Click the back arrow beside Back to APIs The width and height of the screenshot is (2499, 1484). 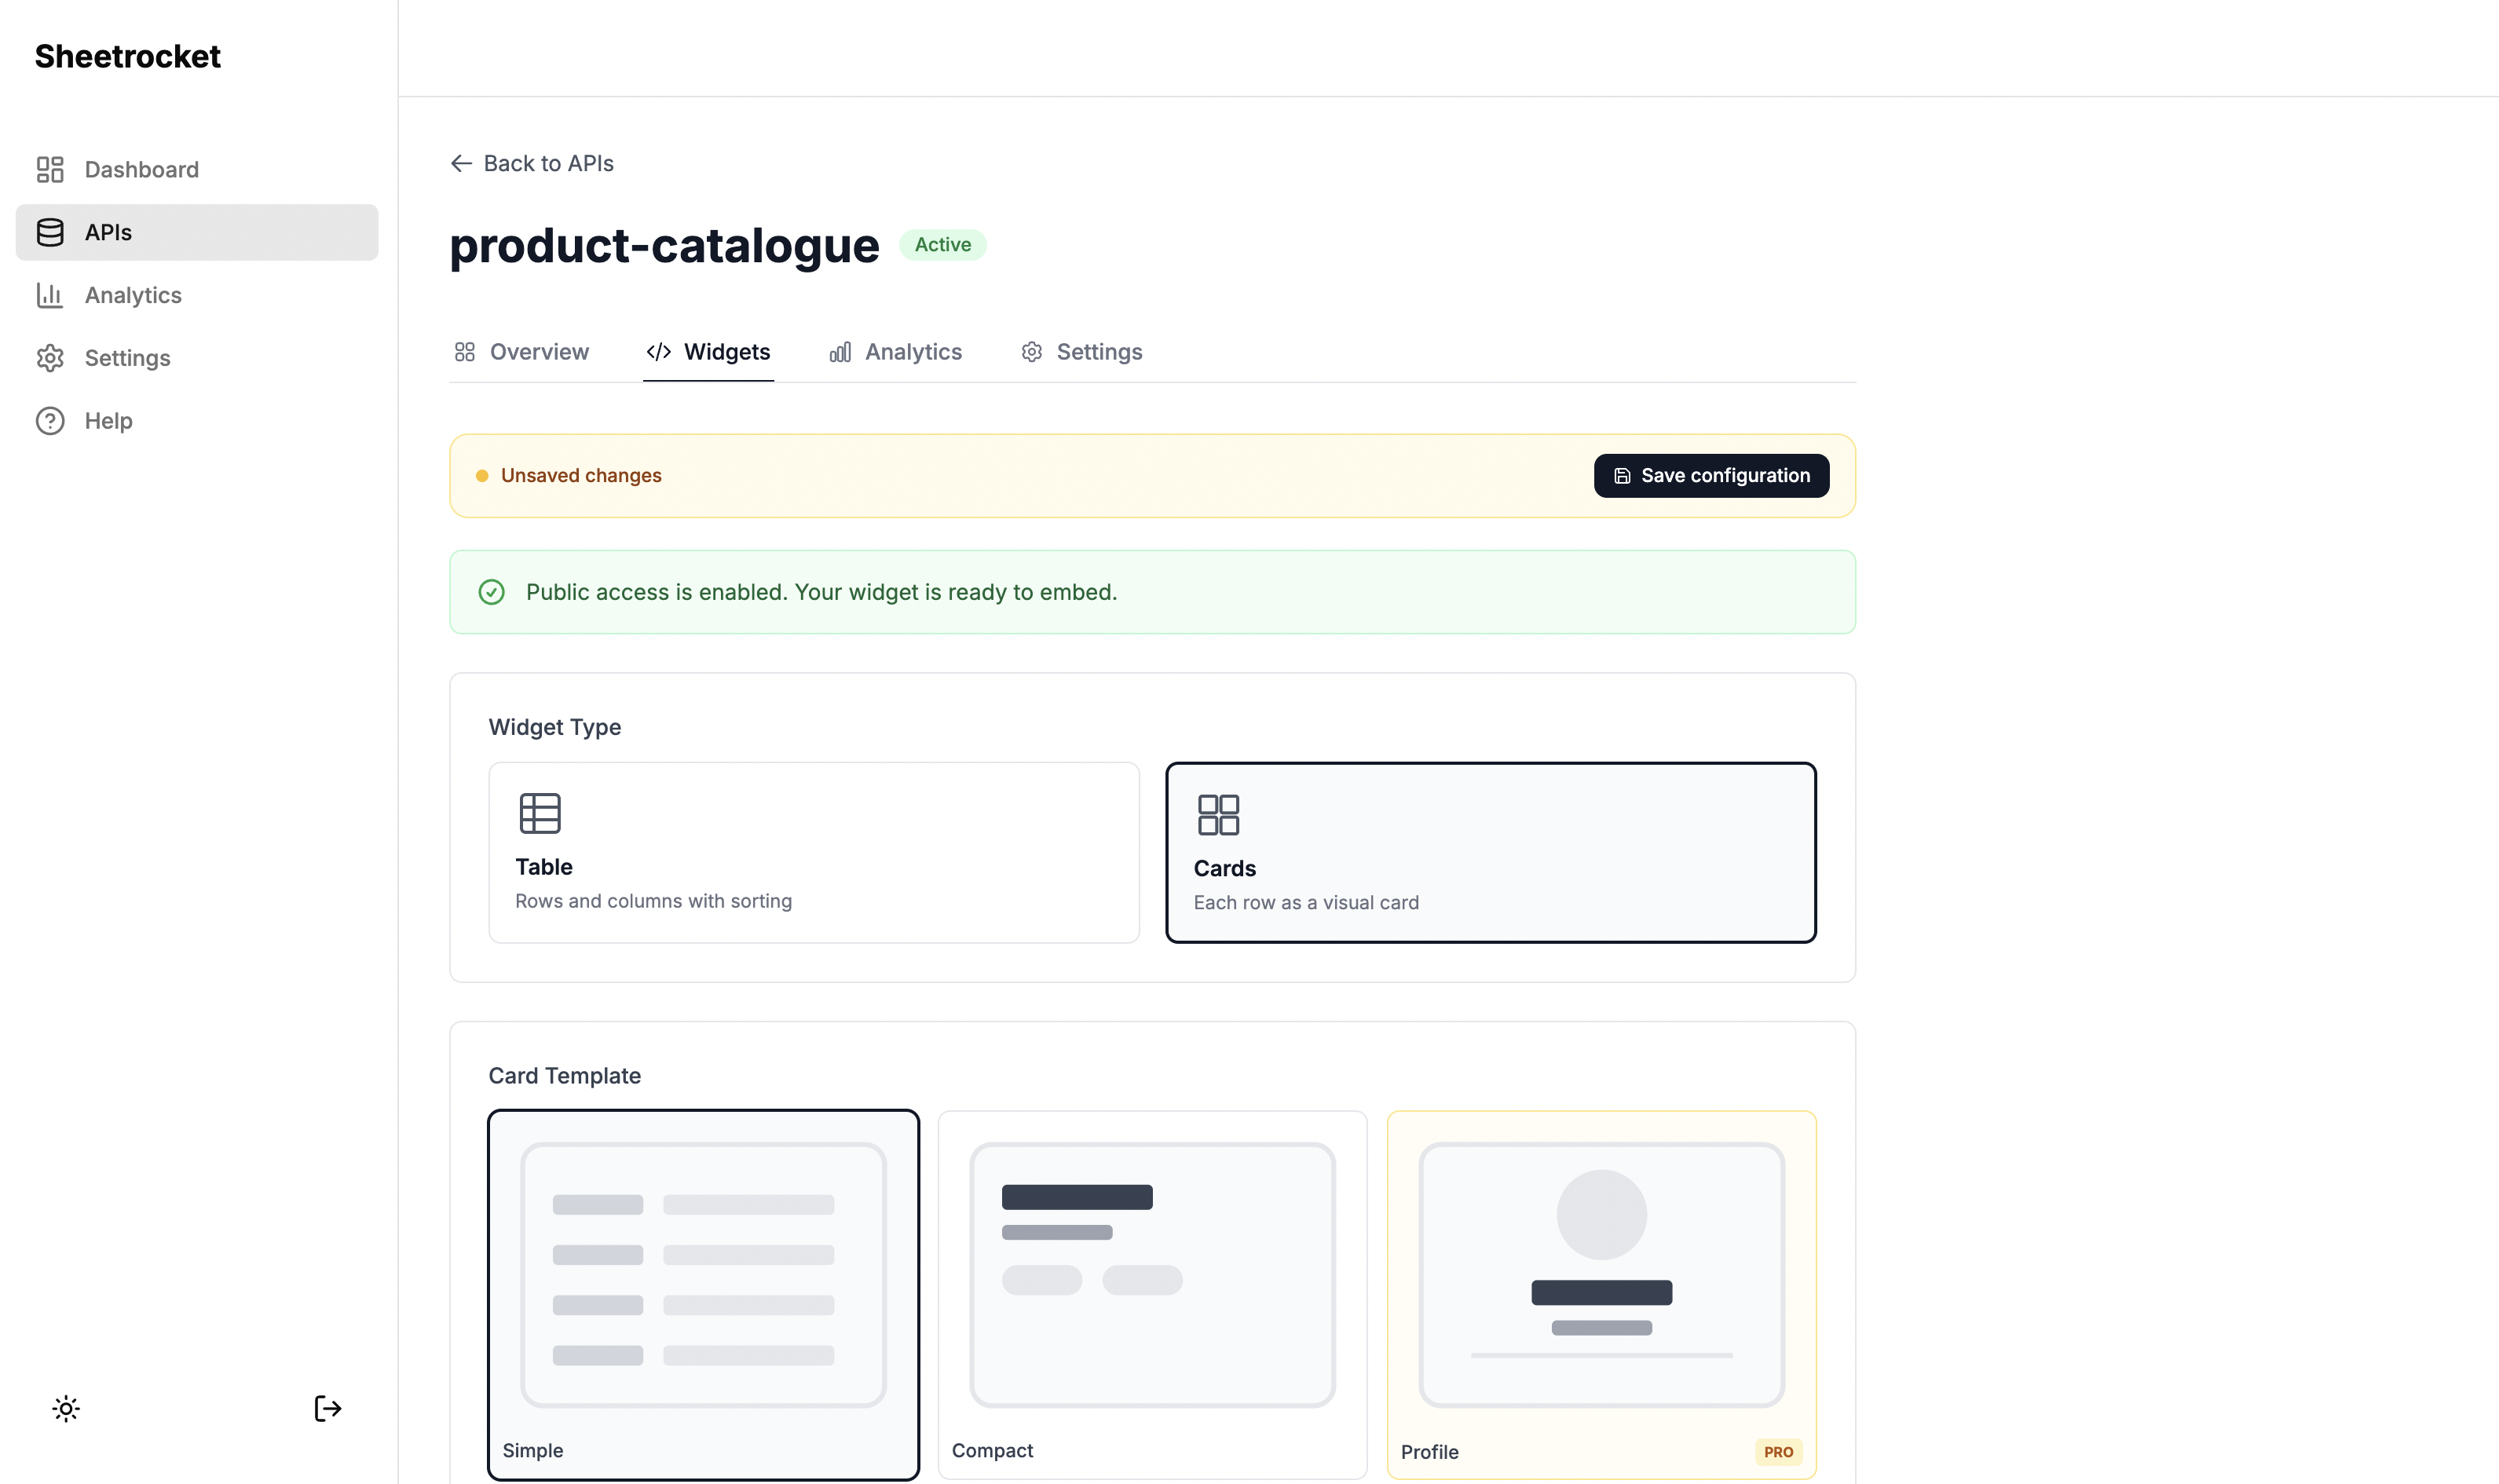[x=461, y=163]
